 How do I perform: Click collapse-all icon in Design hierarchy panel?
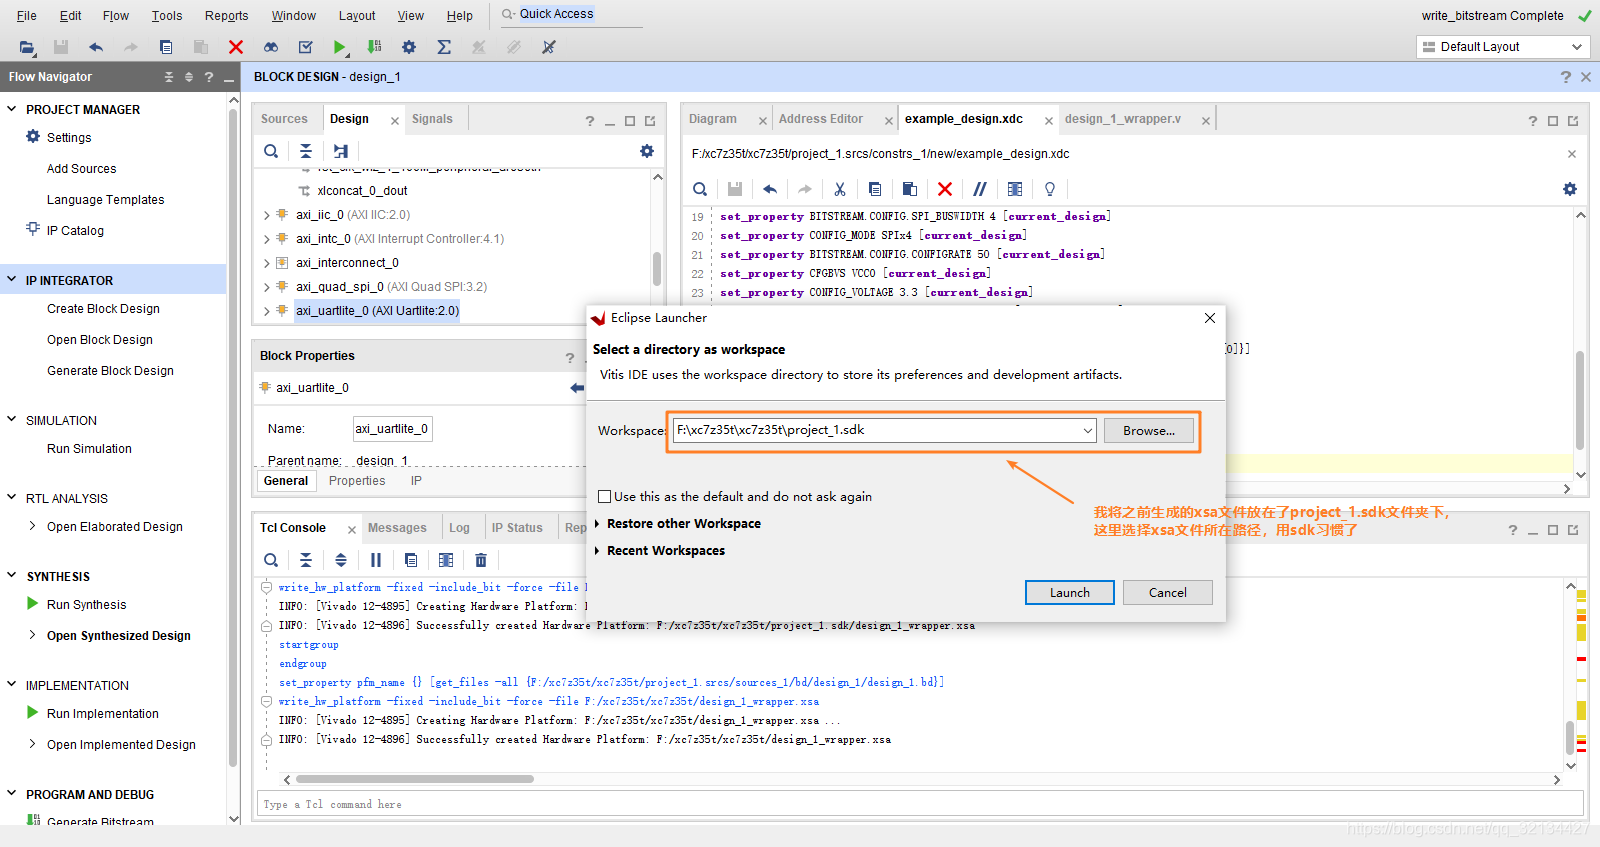306,151
